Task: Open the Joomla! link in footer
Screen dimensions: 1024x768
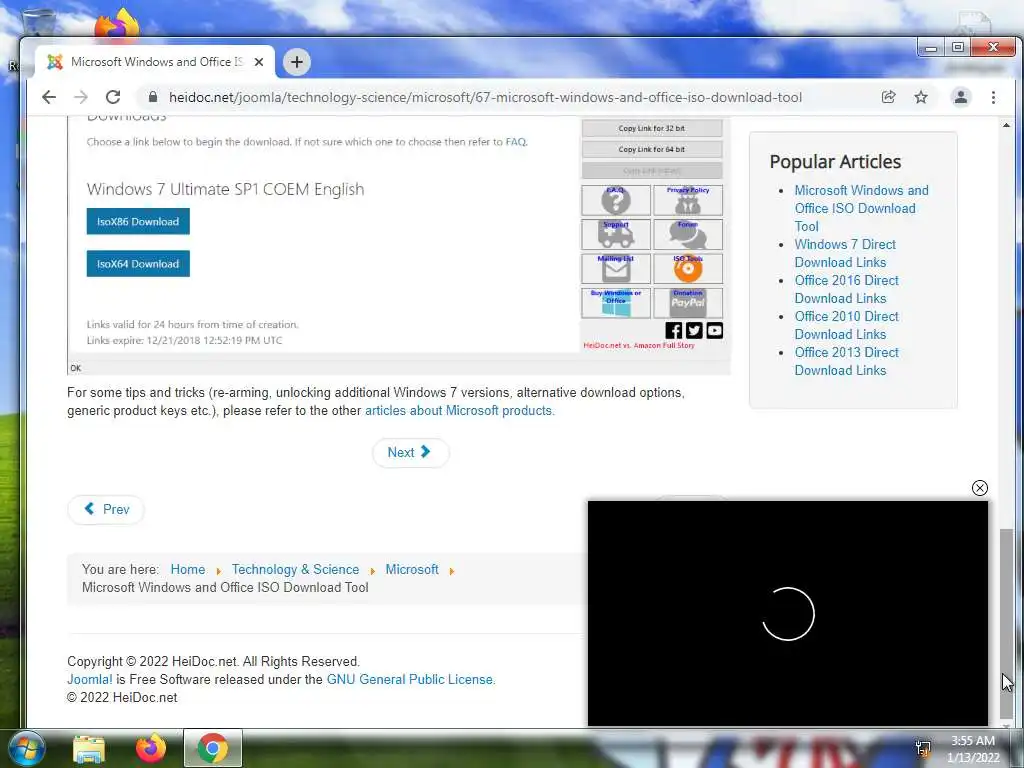Action: point(89,680)
